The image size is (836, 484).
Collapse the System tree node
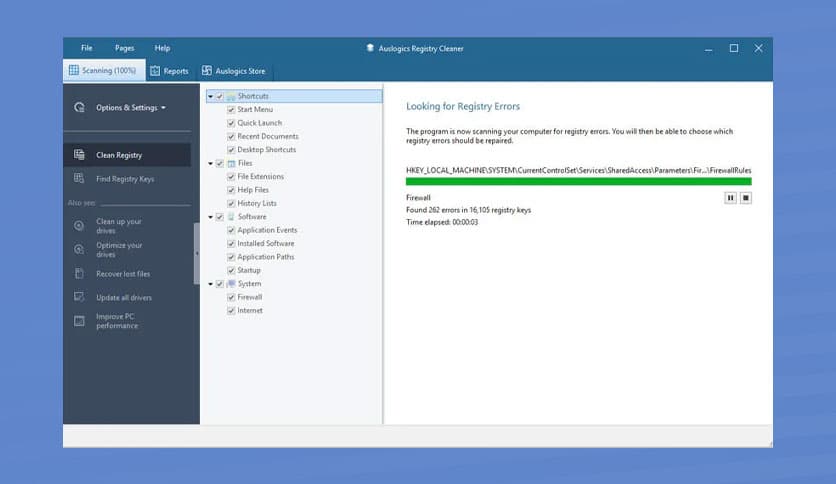click(x=211, y=284)
